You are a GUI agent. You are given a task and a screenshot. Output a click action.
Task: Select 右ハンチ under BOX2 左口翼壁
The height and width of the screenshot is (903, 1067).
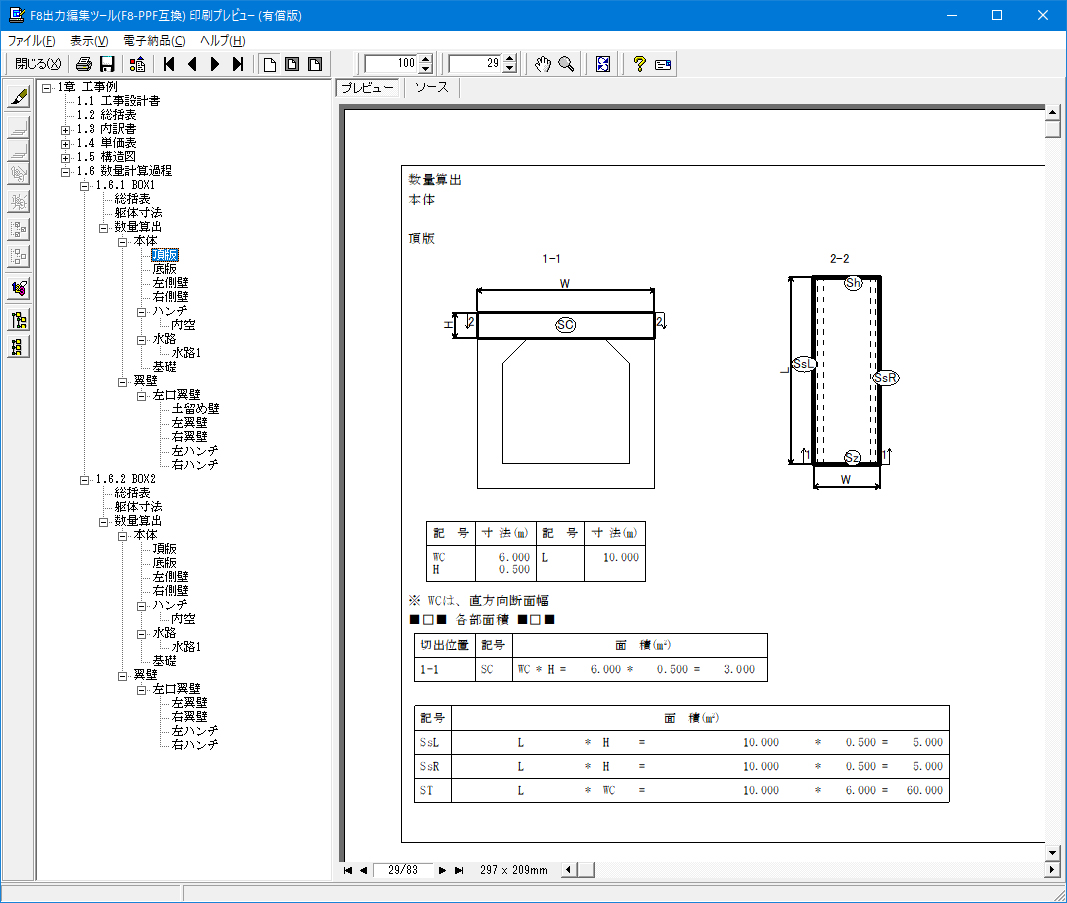tap(195, 745)
